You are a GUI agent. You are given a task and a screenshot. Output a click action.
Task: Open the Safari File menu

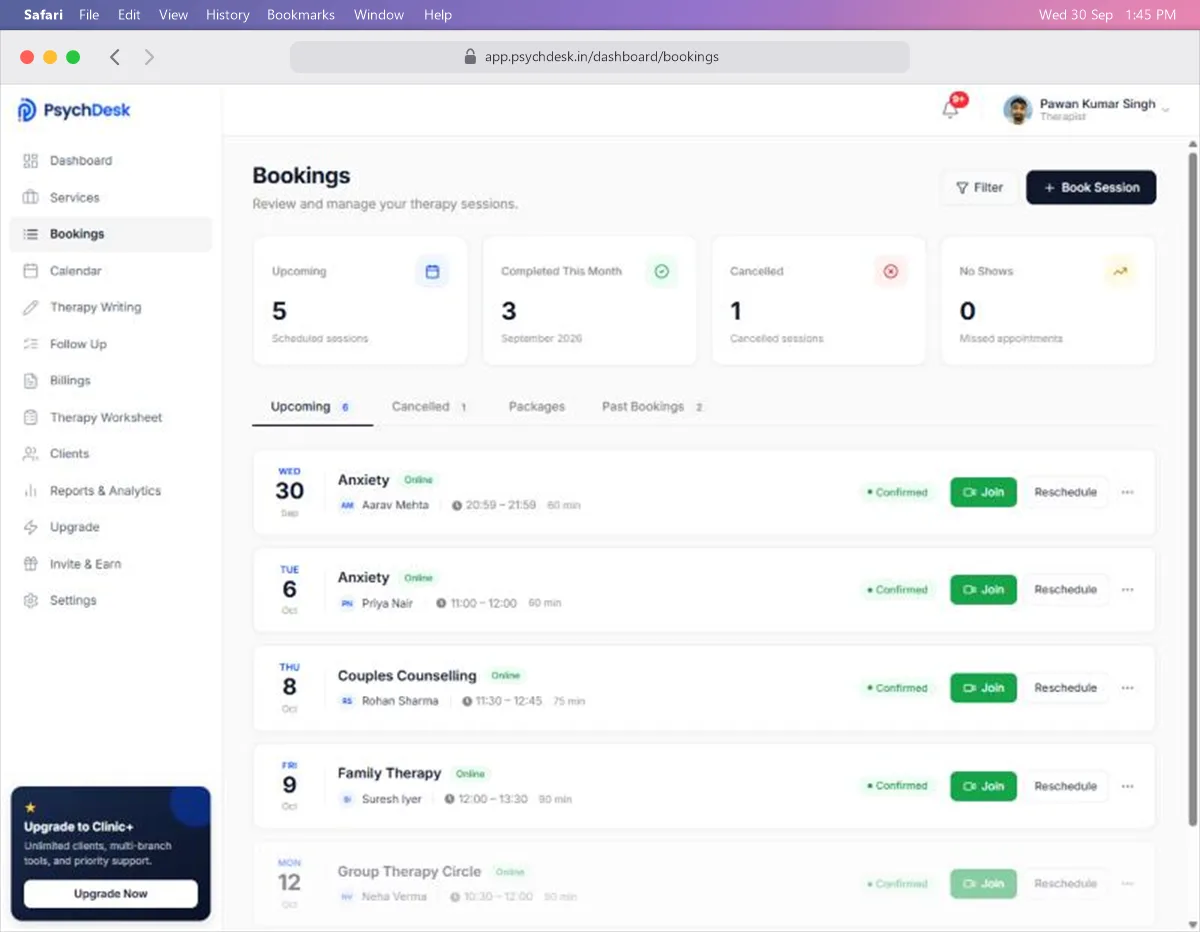pyautogui.click(x=89, y=15)
